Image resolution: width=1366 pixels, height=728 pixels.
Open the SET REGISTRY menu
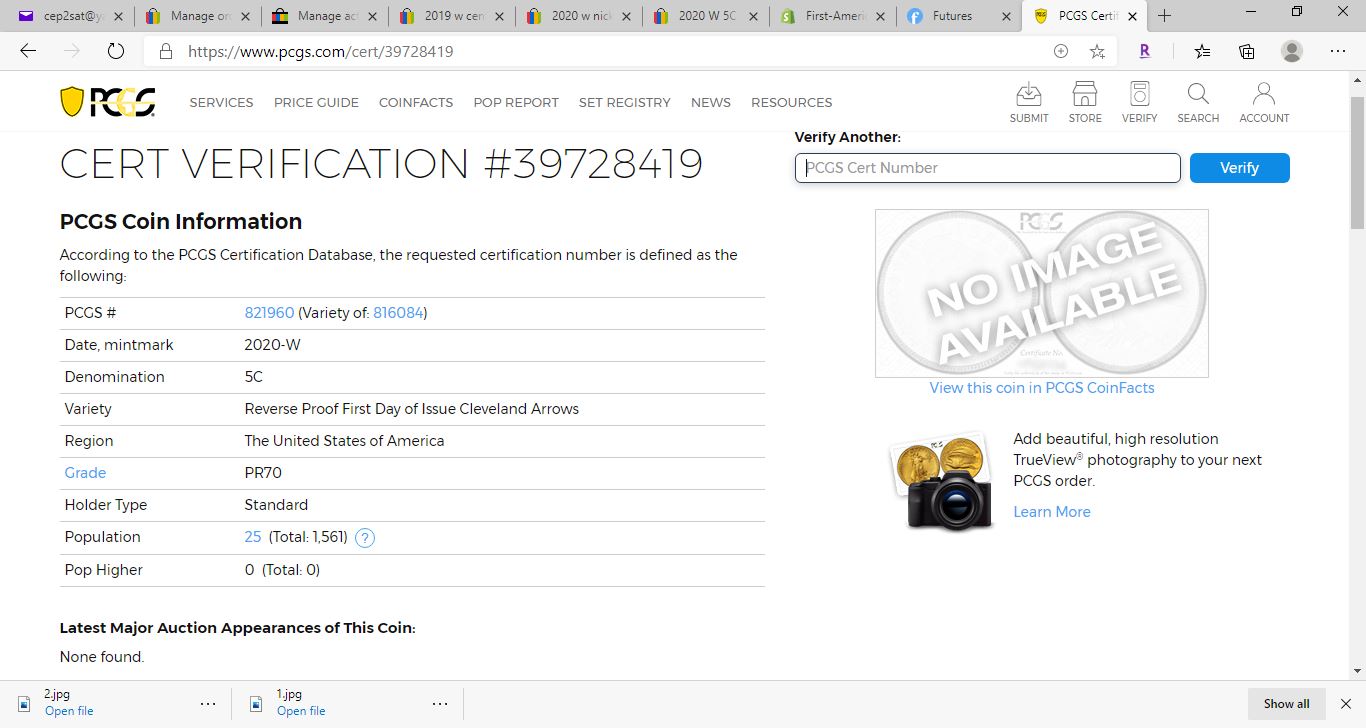625,102
